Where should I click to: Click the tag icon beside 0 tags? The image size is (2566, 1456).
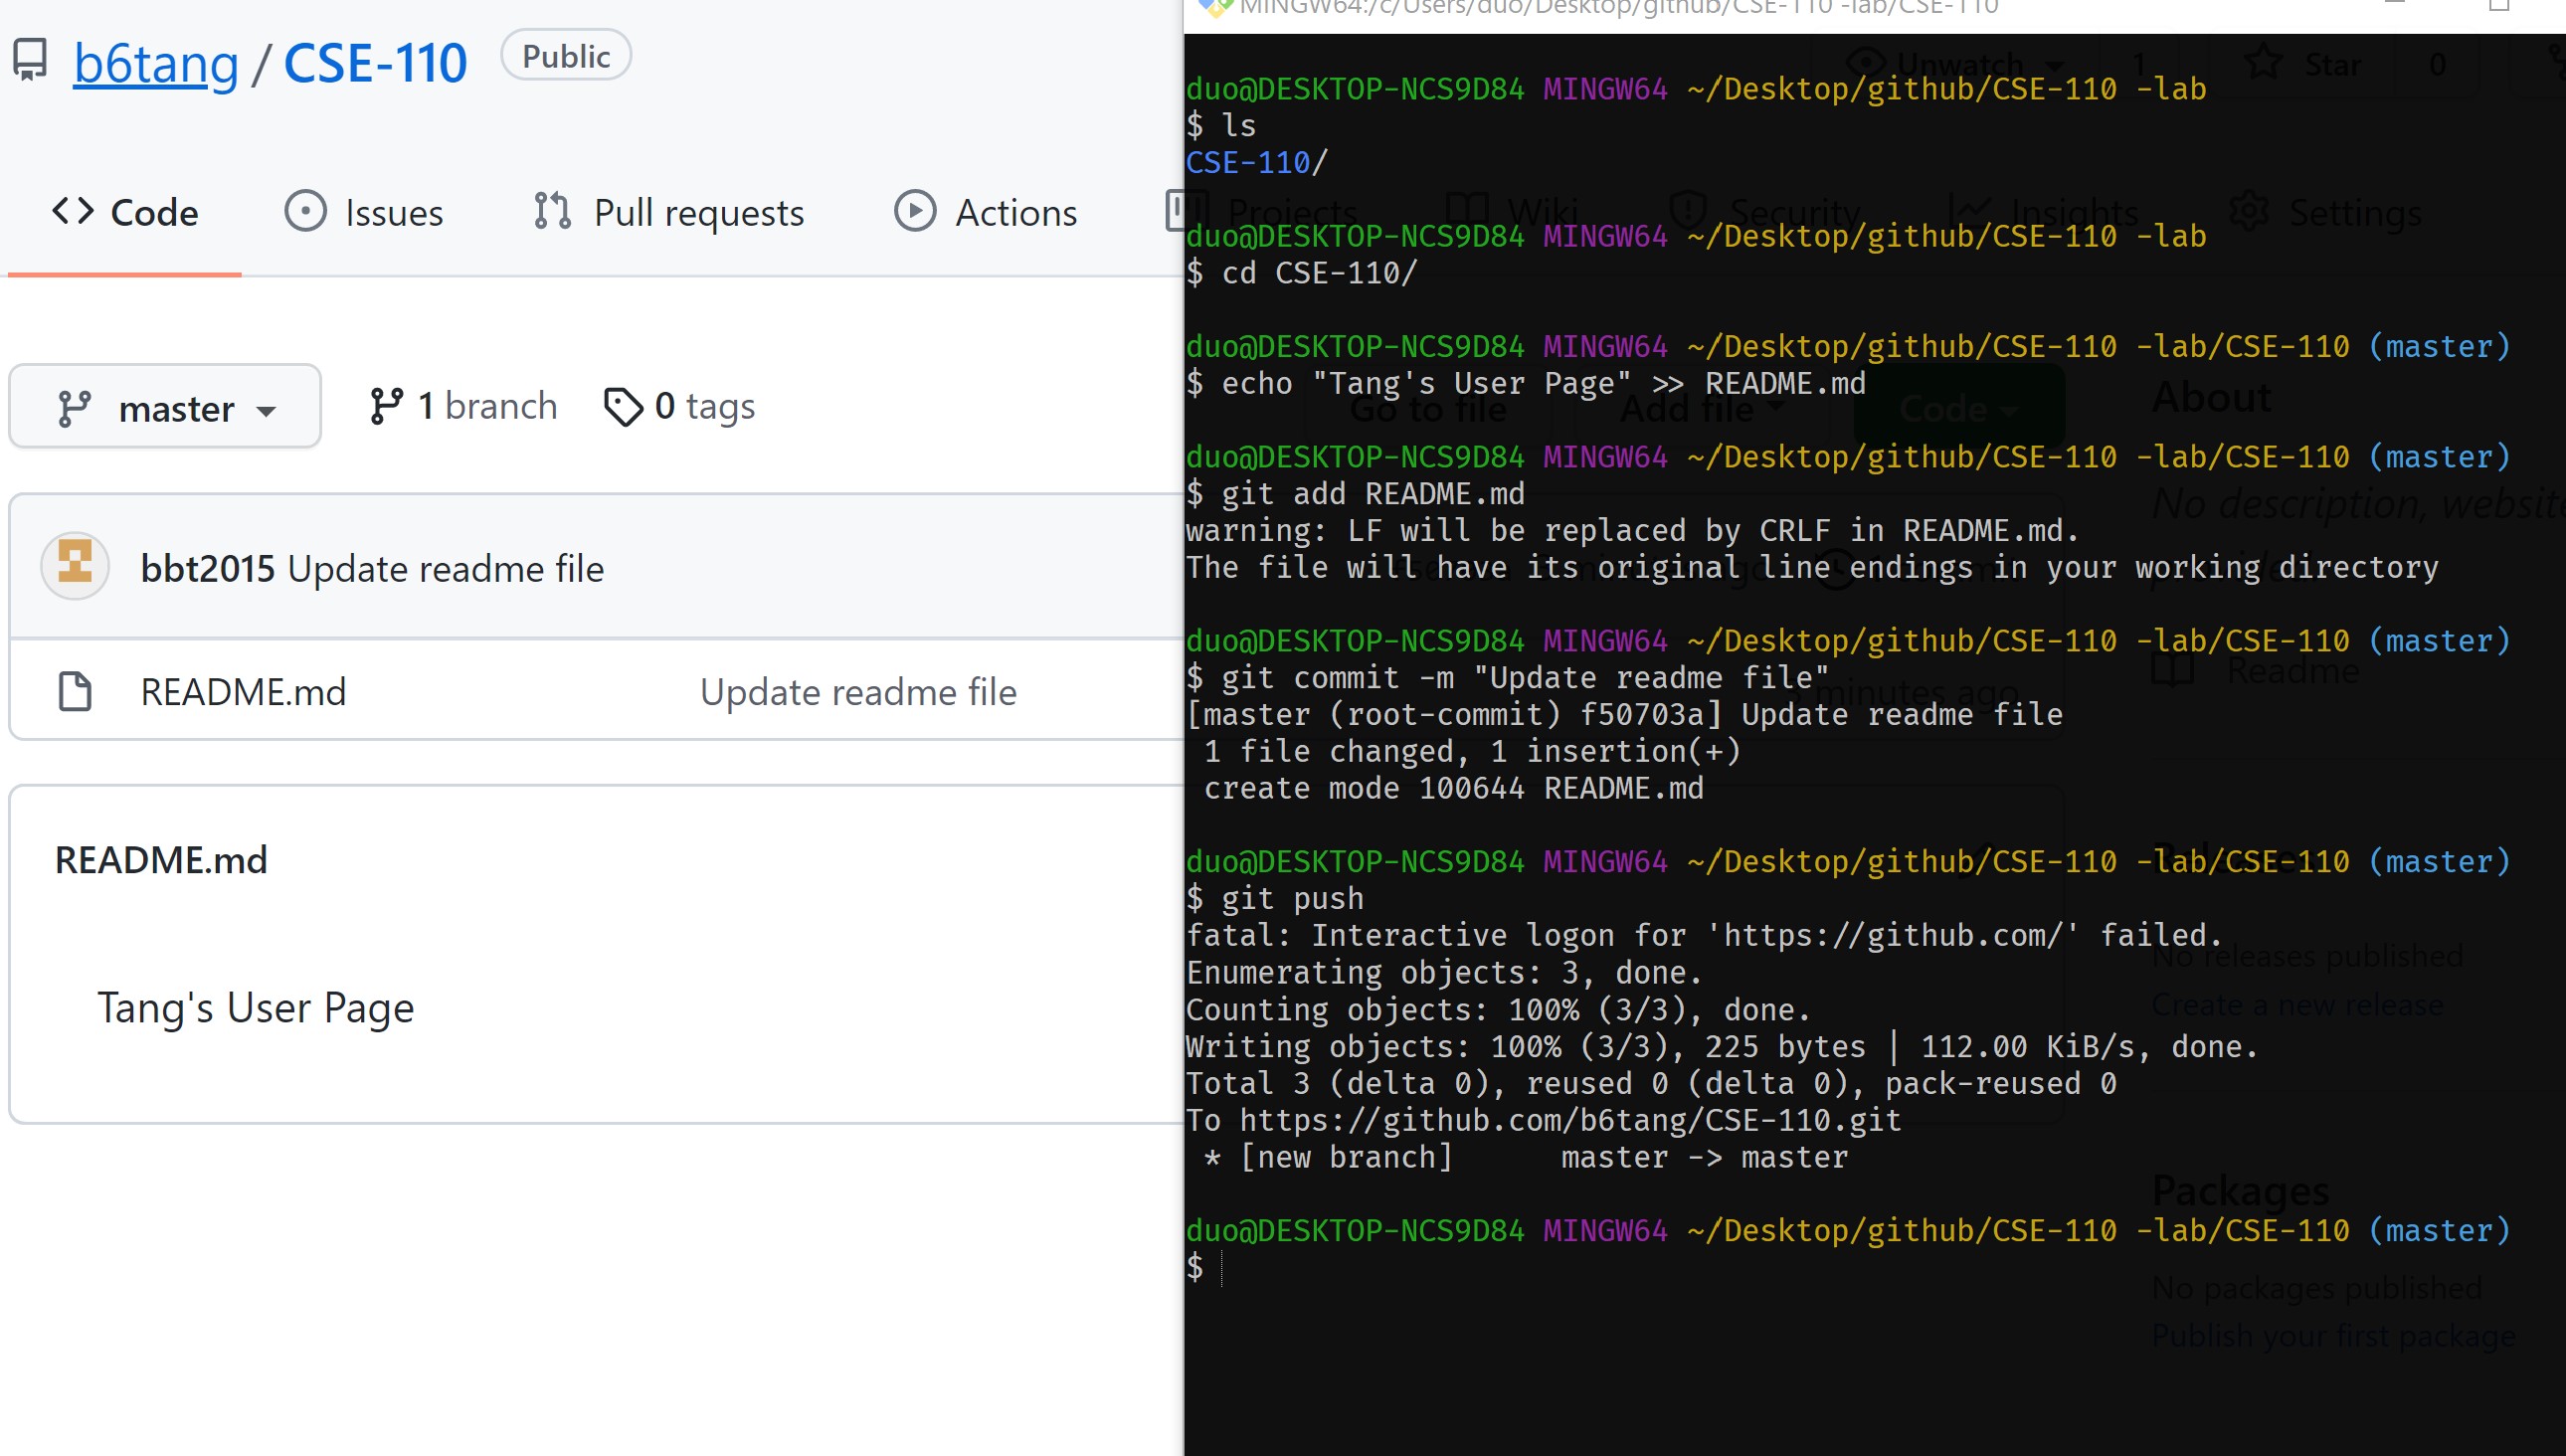pyautogui.click(x=623, y=407)
